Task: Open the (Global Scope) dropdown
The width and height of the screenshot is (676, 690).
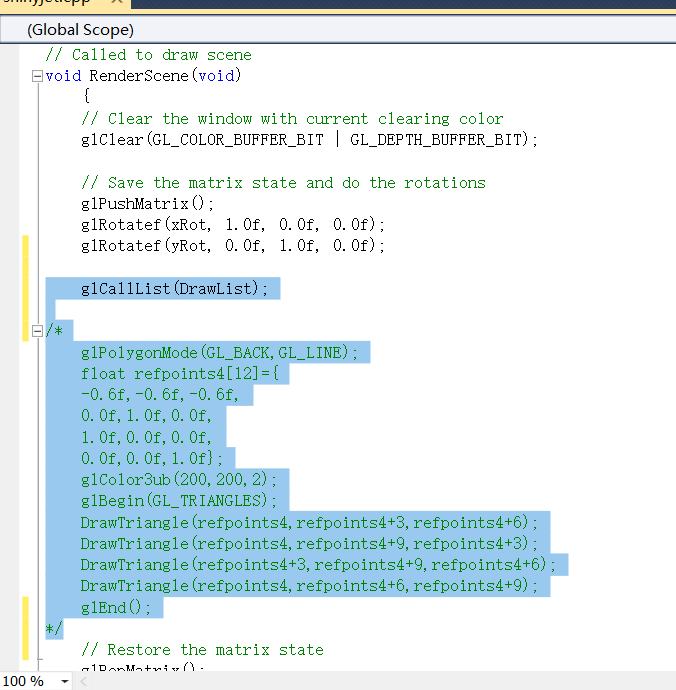Action: point(338,30)
